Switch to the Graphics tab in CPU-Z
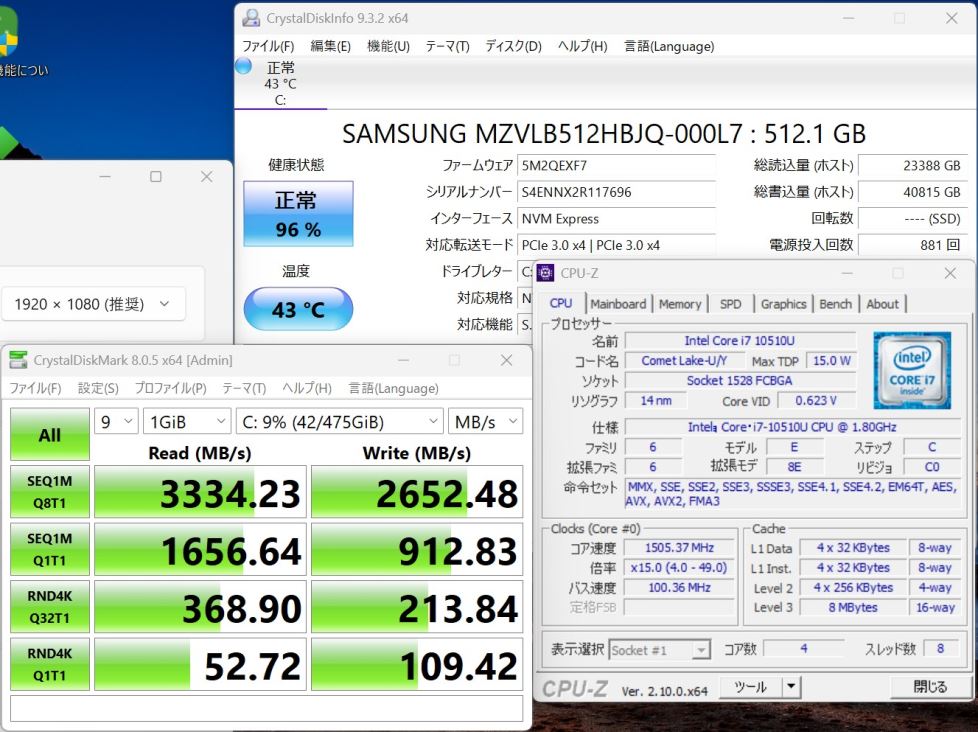The height and width of the screenshot is (732, 978). click(x=783, y=304)
